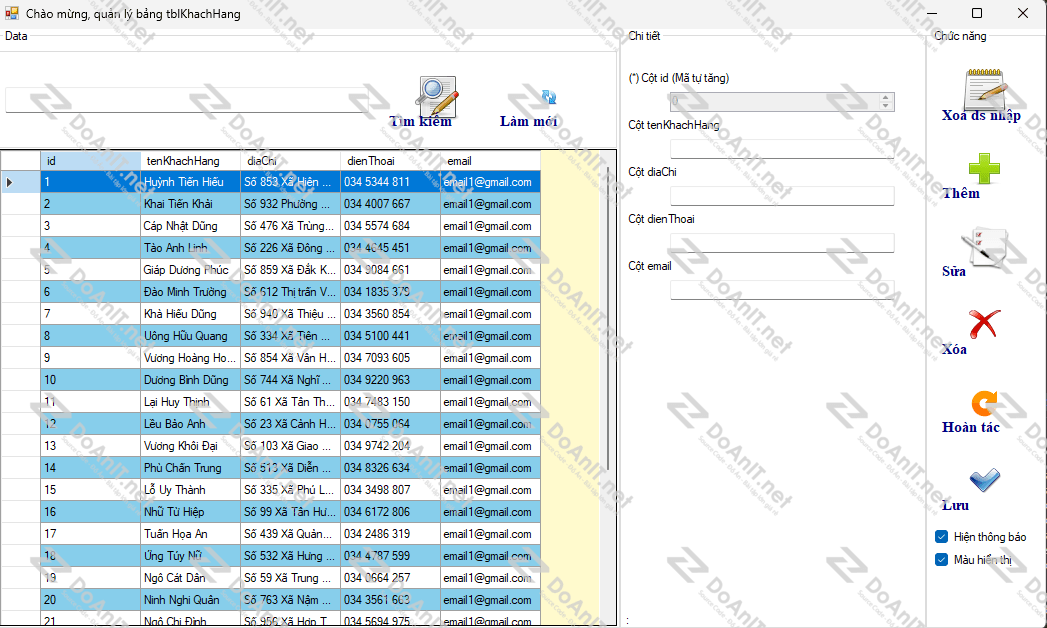Maximize the tblKhachHang window
The width and height of the screenshot is (1047, 628).
click(977, 13)
